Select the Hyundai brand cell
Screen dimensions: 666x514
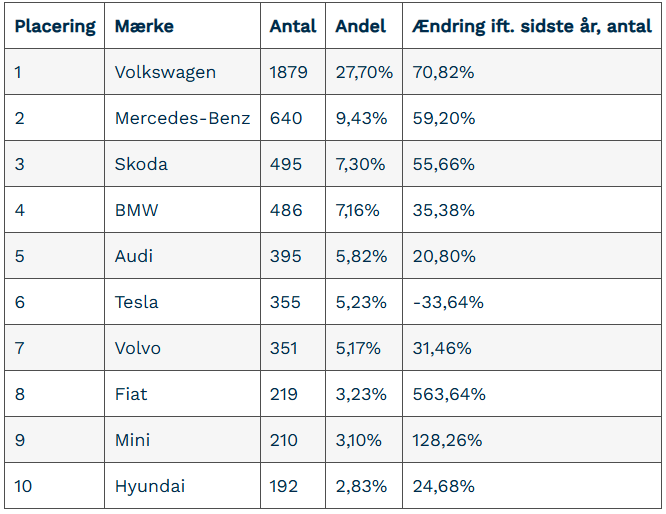(x=150, y=487)
